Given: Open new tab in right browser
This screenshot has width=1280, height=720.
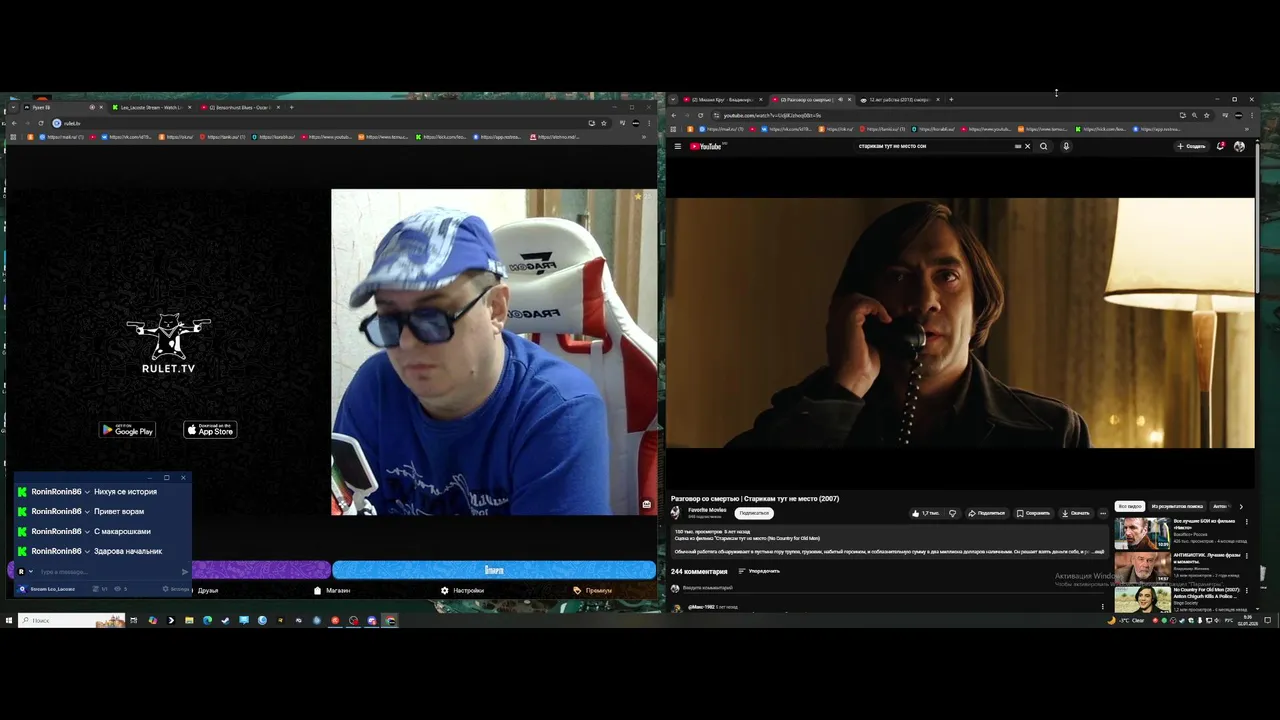Looking at the screenshot, I should pyautogui.click(x=951, y=100).
